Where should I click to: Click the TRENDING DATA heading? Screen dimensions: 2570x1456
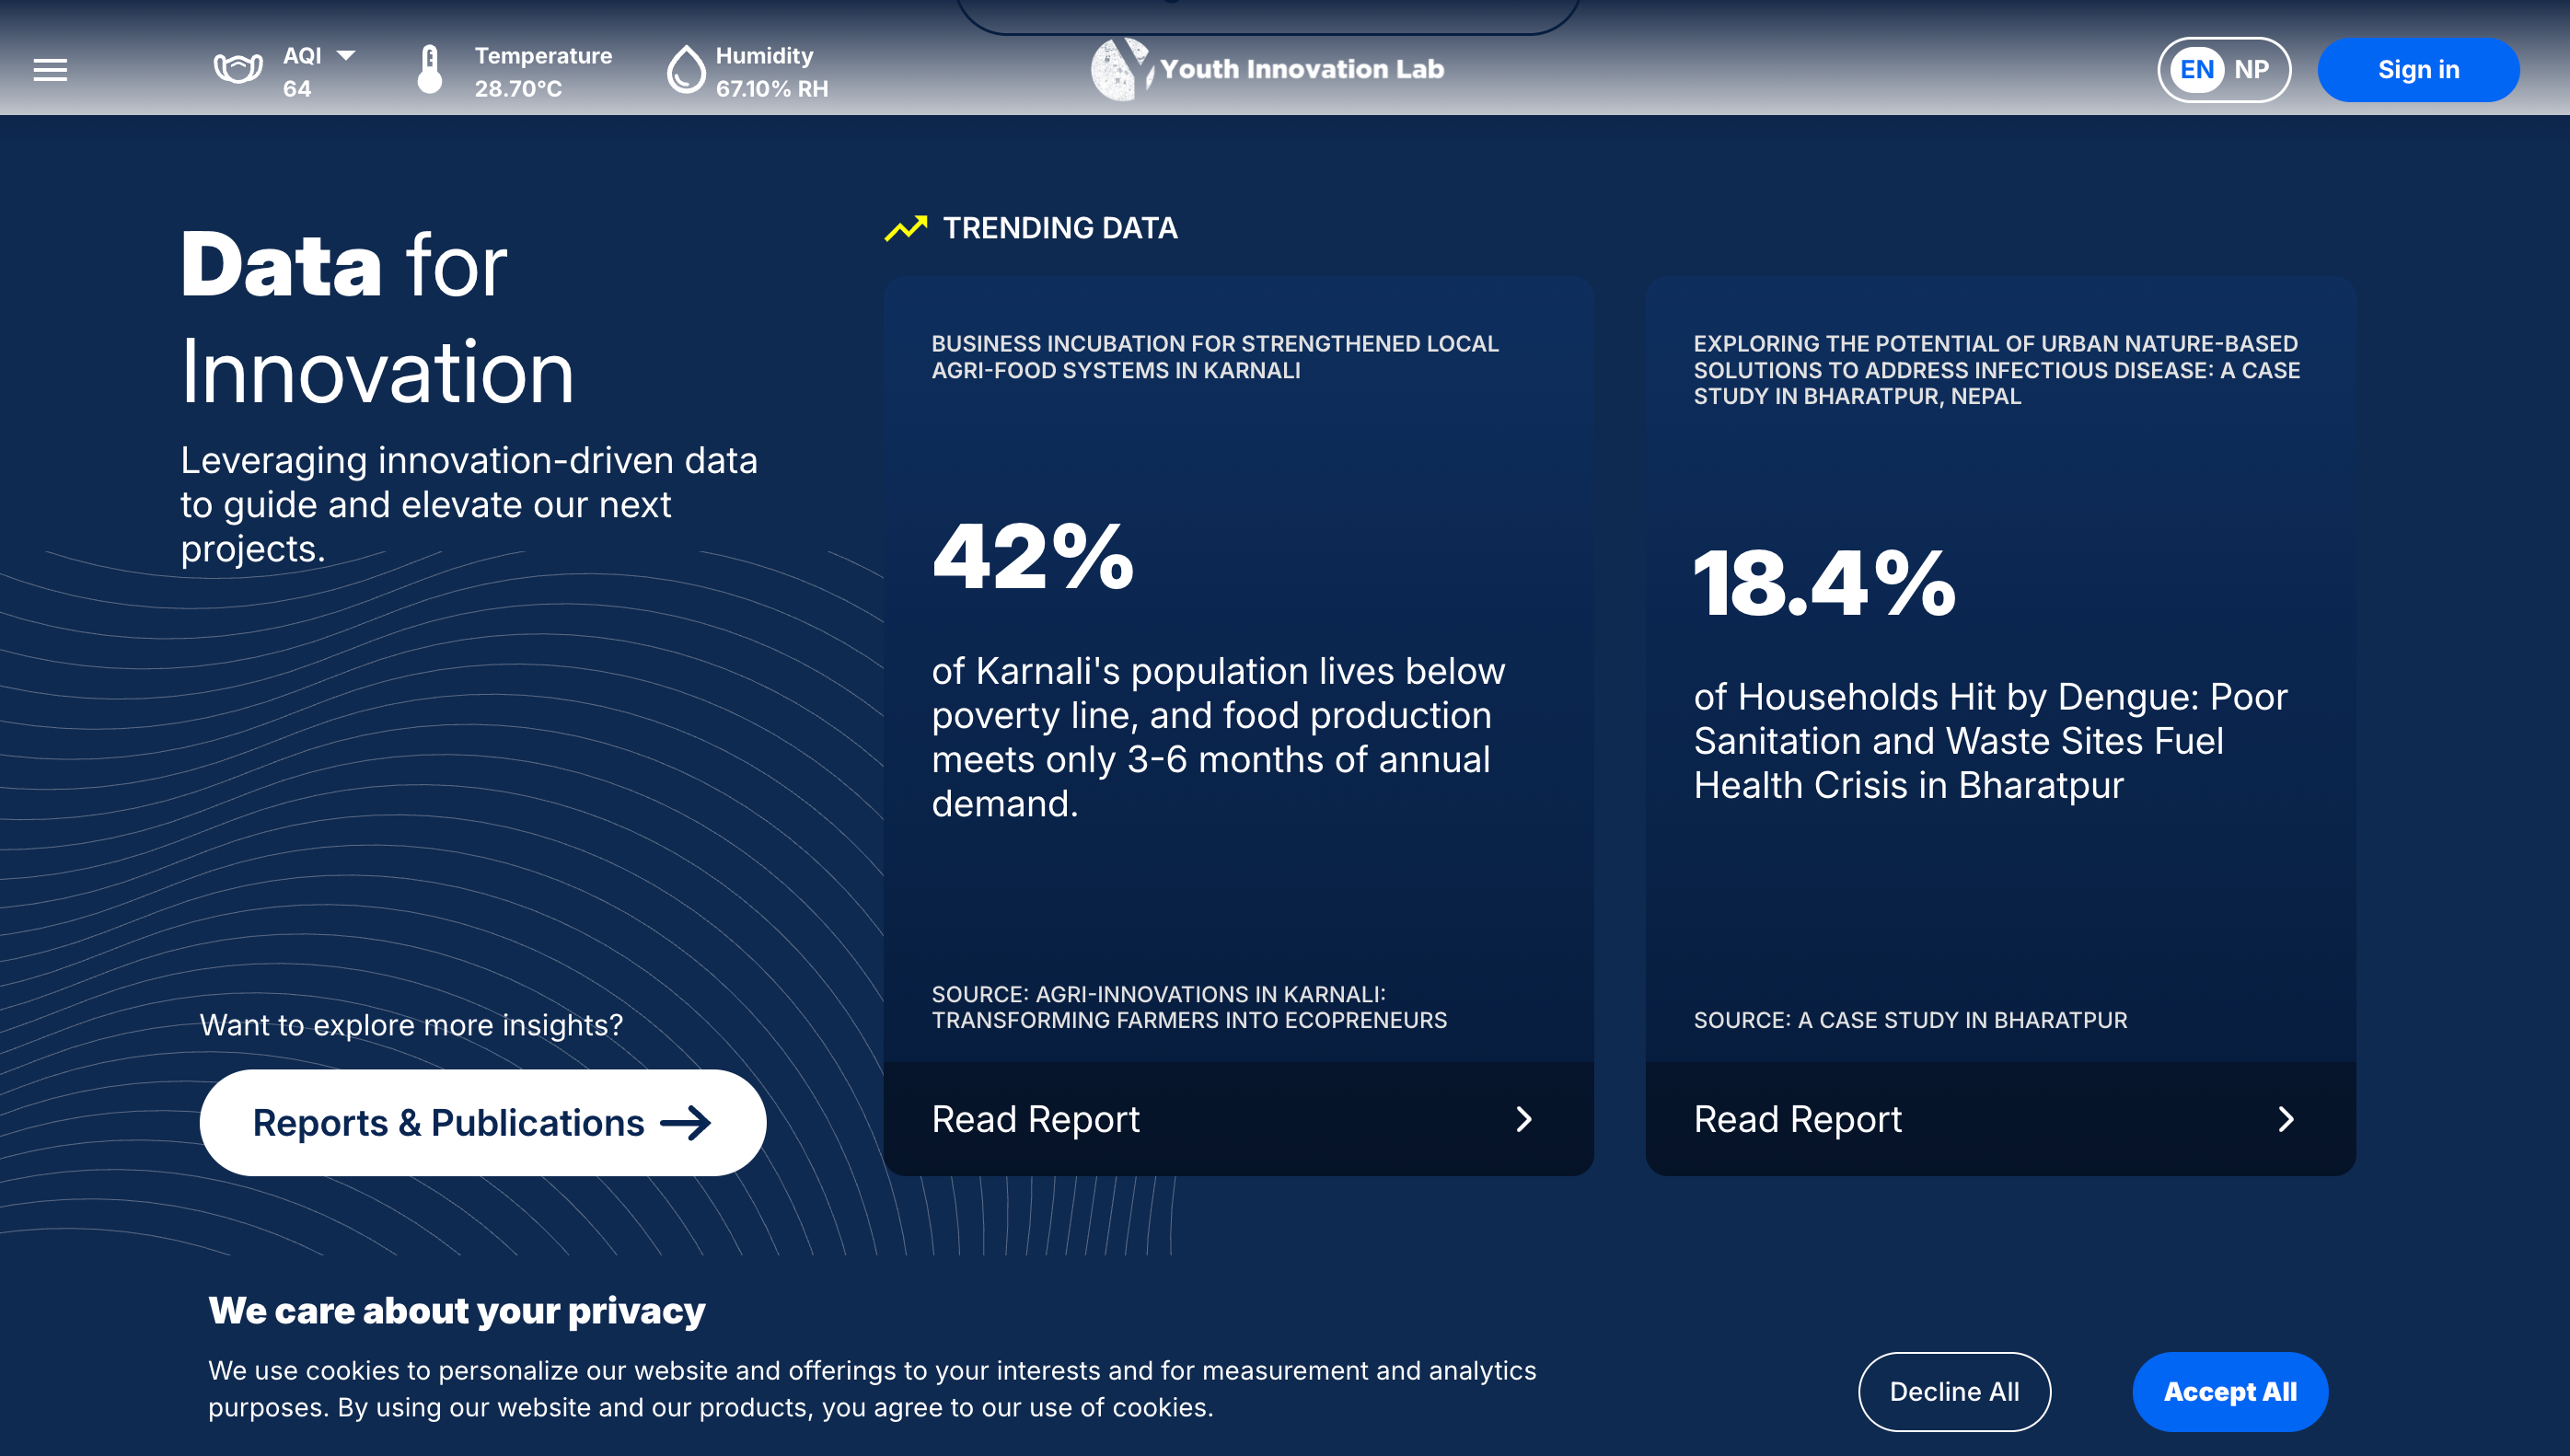click(x=1060, y=228)
